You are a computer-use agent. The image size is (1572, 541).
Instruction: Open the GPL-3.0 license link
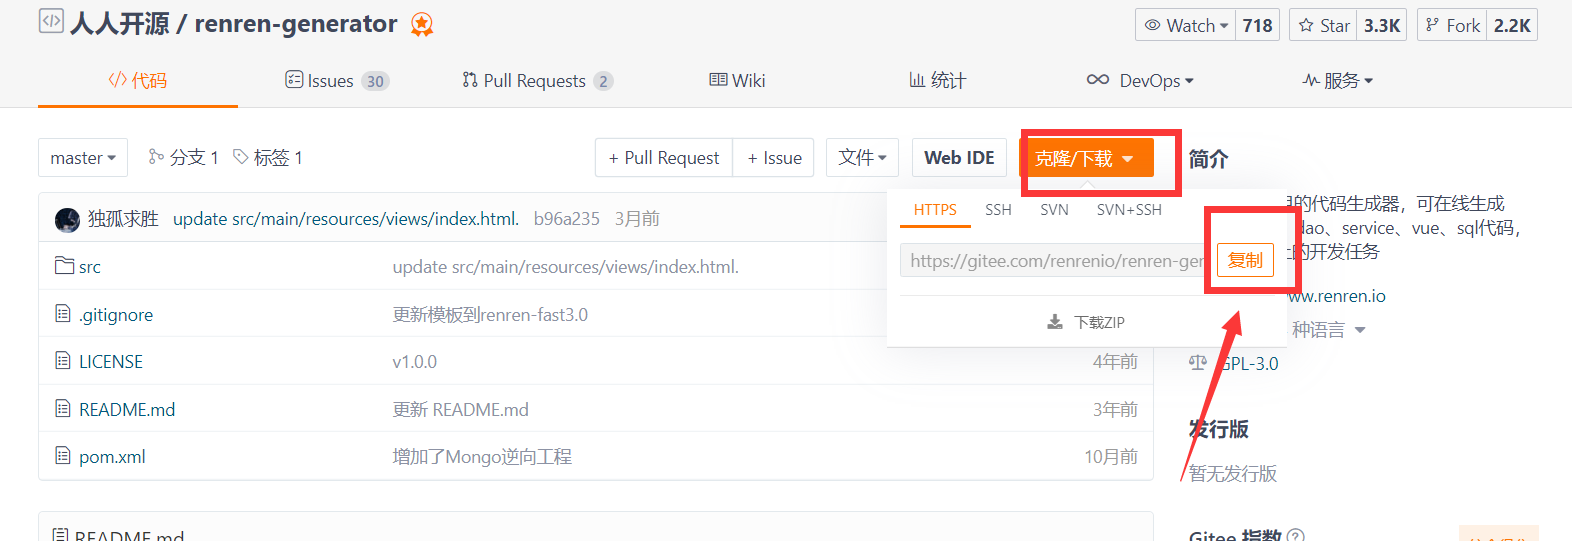(1249, 364)
